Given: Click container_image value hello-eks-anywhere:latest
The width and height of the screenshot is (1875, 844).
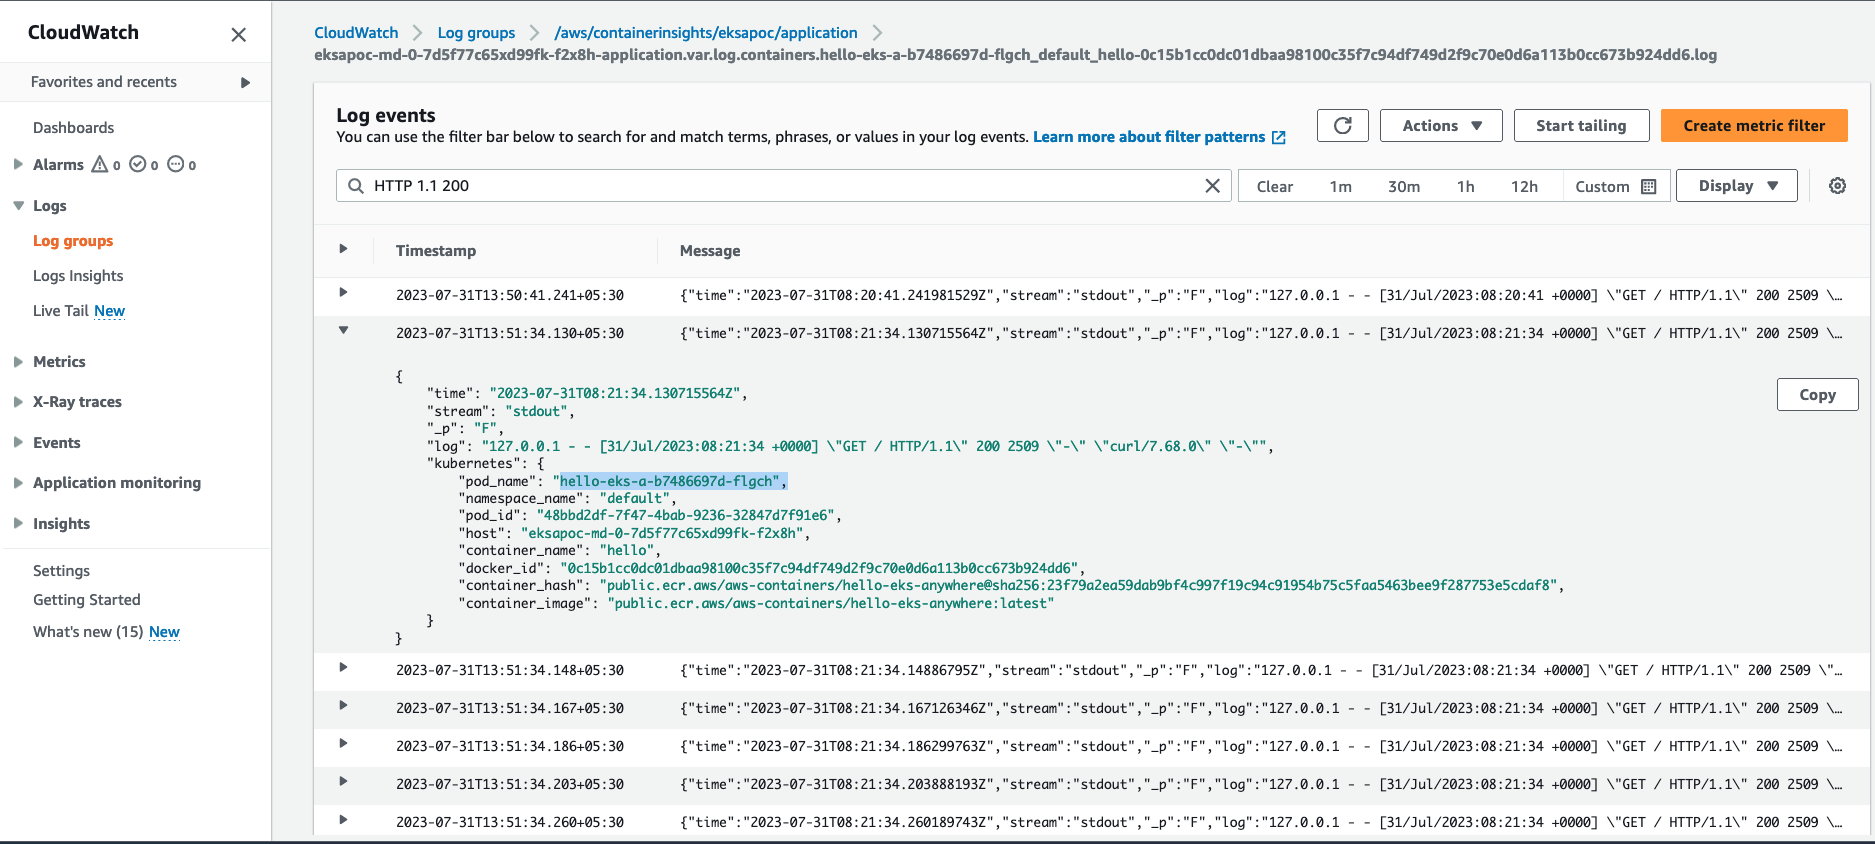Looking at the screenshot, I should [x=830, y=603].
